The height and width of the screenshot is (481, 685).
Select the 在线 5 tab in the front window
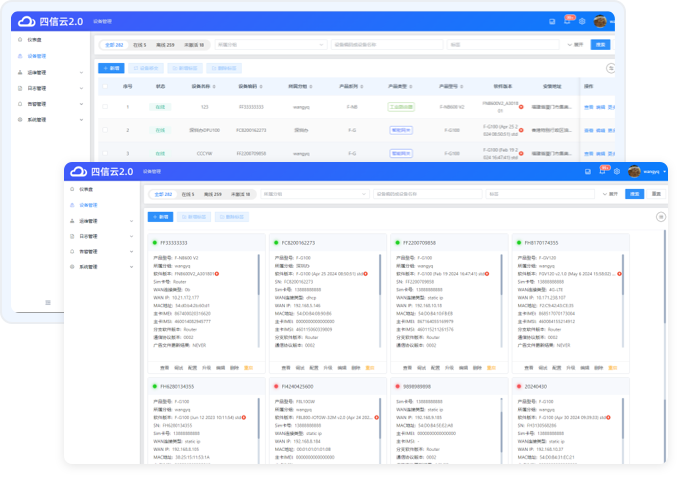[188, 194]
